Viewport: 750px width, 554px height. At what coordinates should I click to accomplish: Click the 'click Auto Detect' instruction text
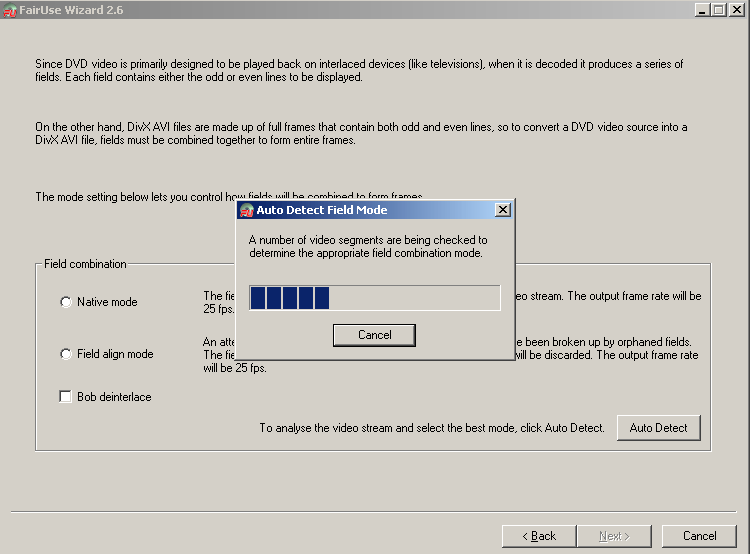tap(432, 428)
